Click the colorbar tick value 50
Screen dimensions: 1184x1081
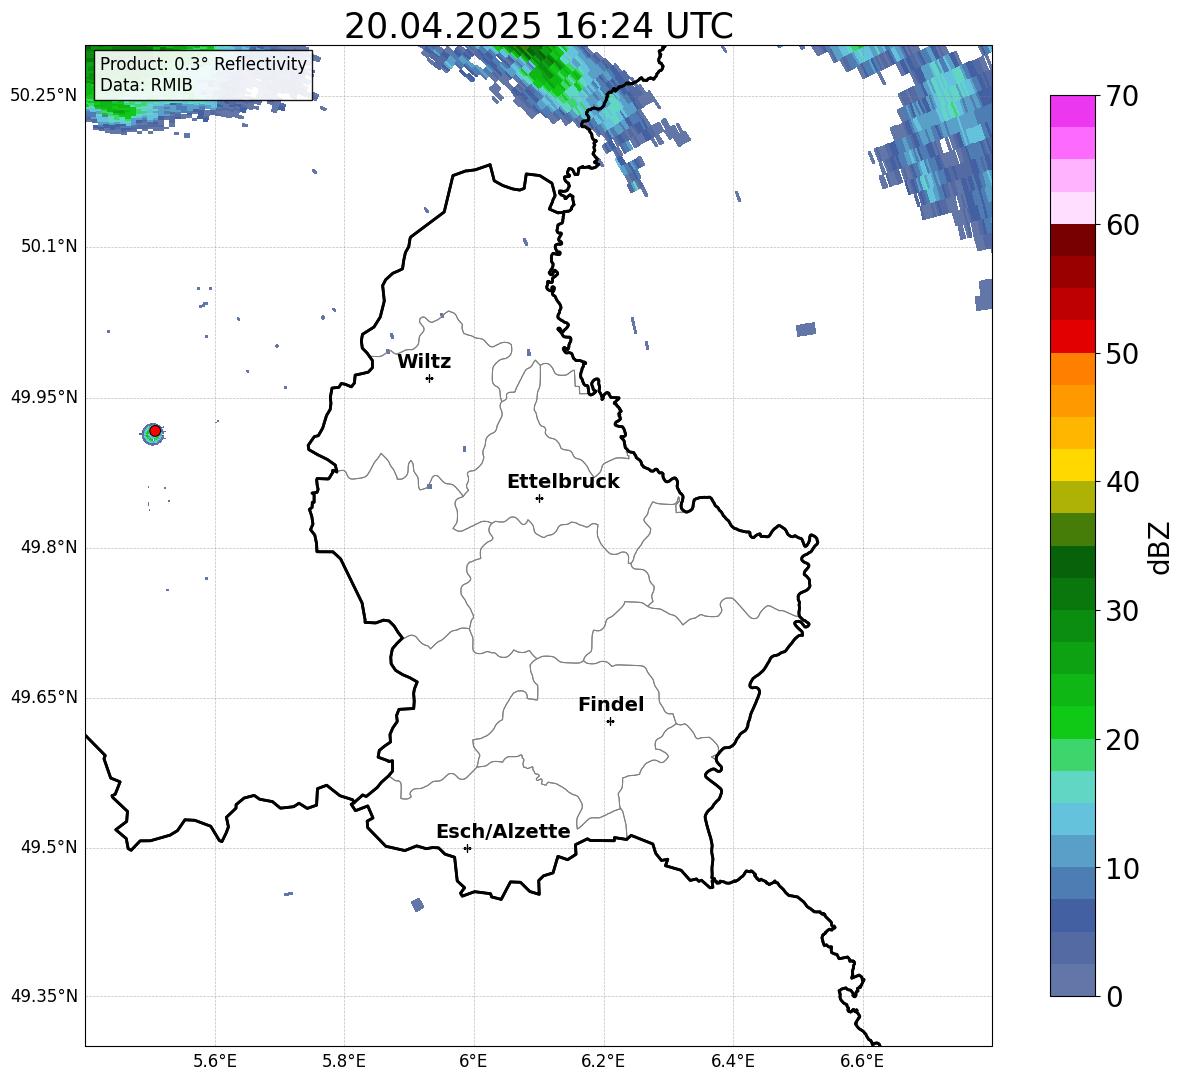[1123, 354]
